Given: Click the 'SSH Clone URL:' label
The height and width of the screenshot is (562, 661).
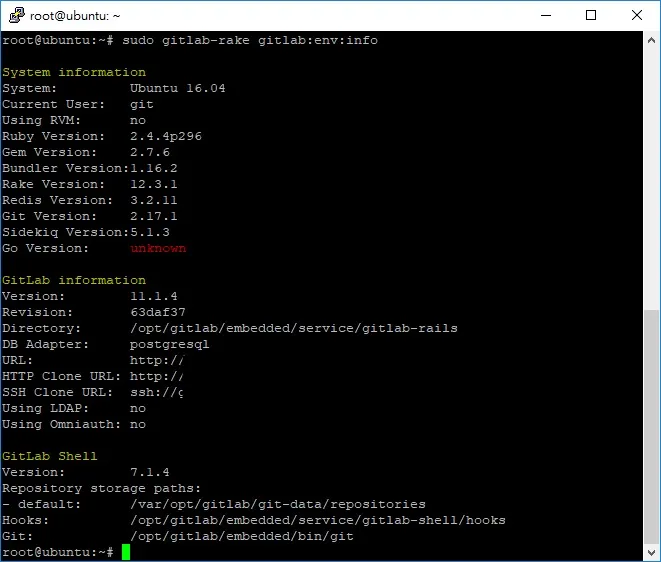Looking at the screenshot, I should point(58,393).
